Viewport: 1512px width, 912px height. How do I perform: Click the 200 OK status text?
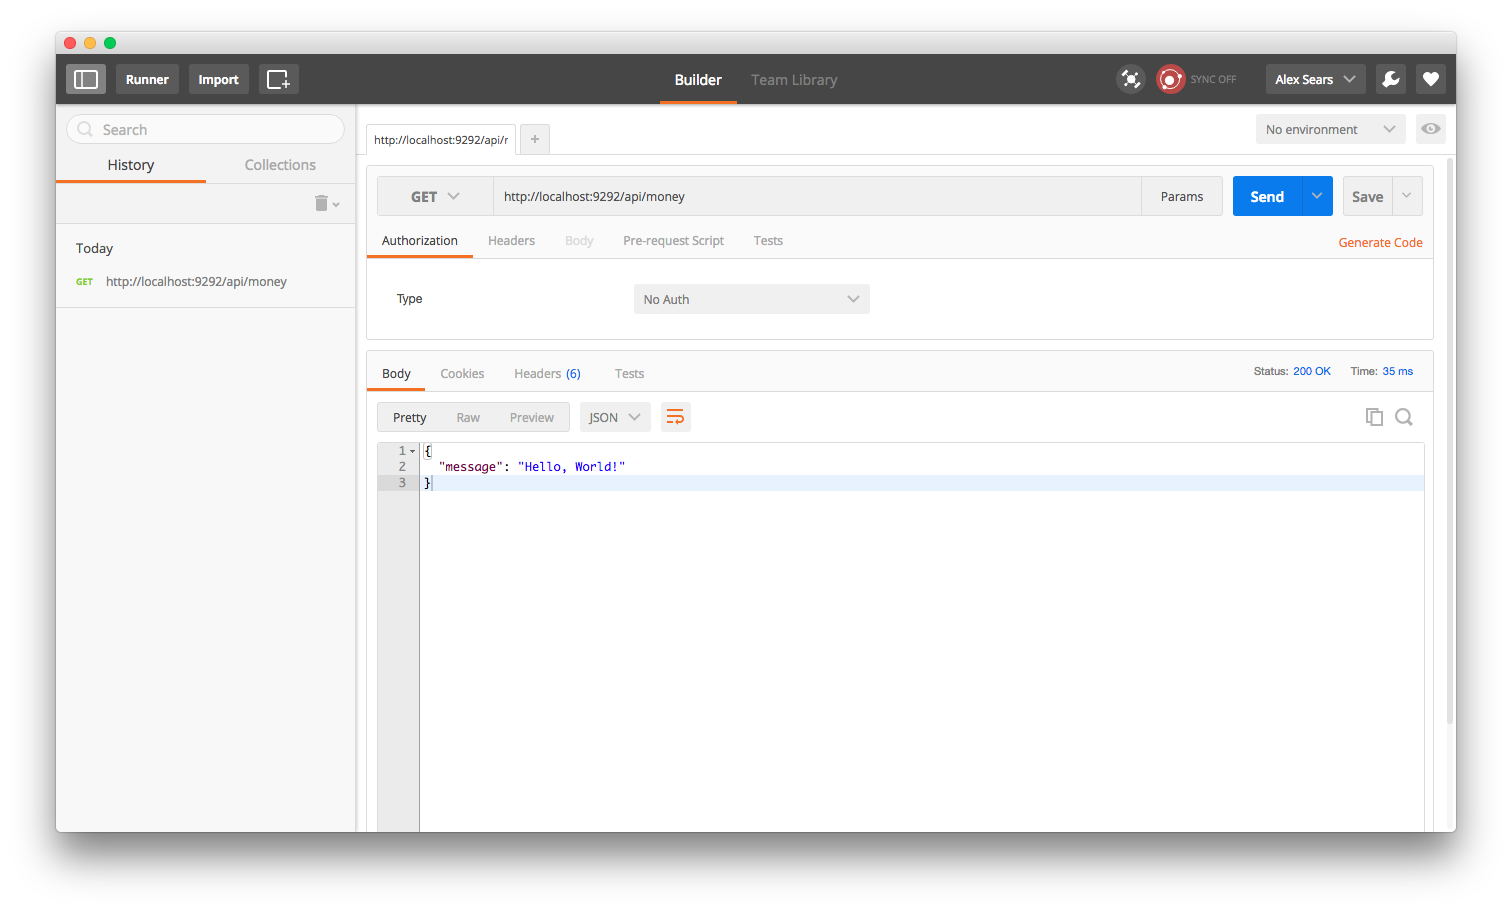[1312, 371]
